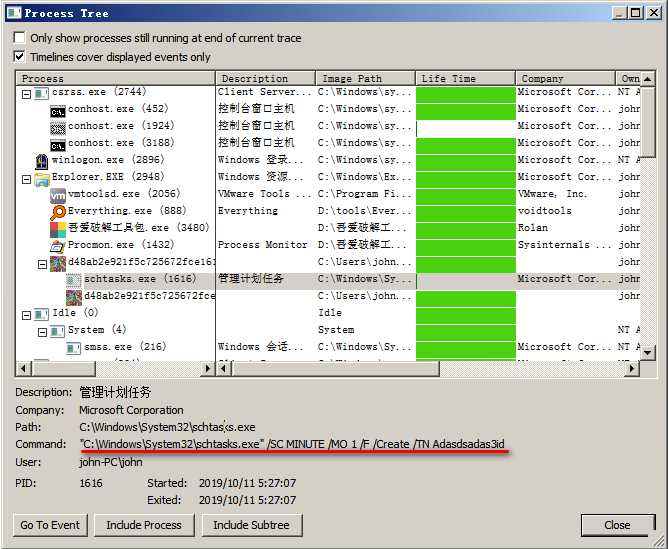Click the smss.exe (216) icon

point(74,348)
